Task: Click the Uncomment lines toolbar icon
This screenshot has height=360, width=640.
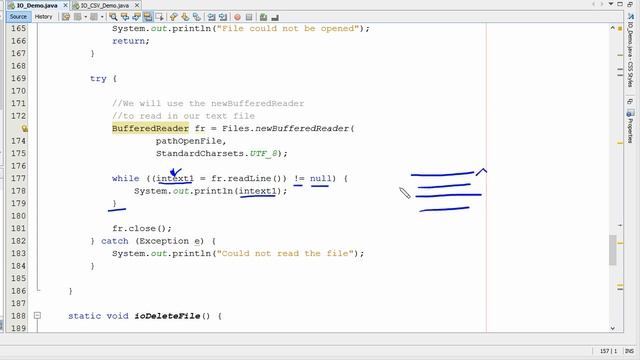Action: click(275, 17)
